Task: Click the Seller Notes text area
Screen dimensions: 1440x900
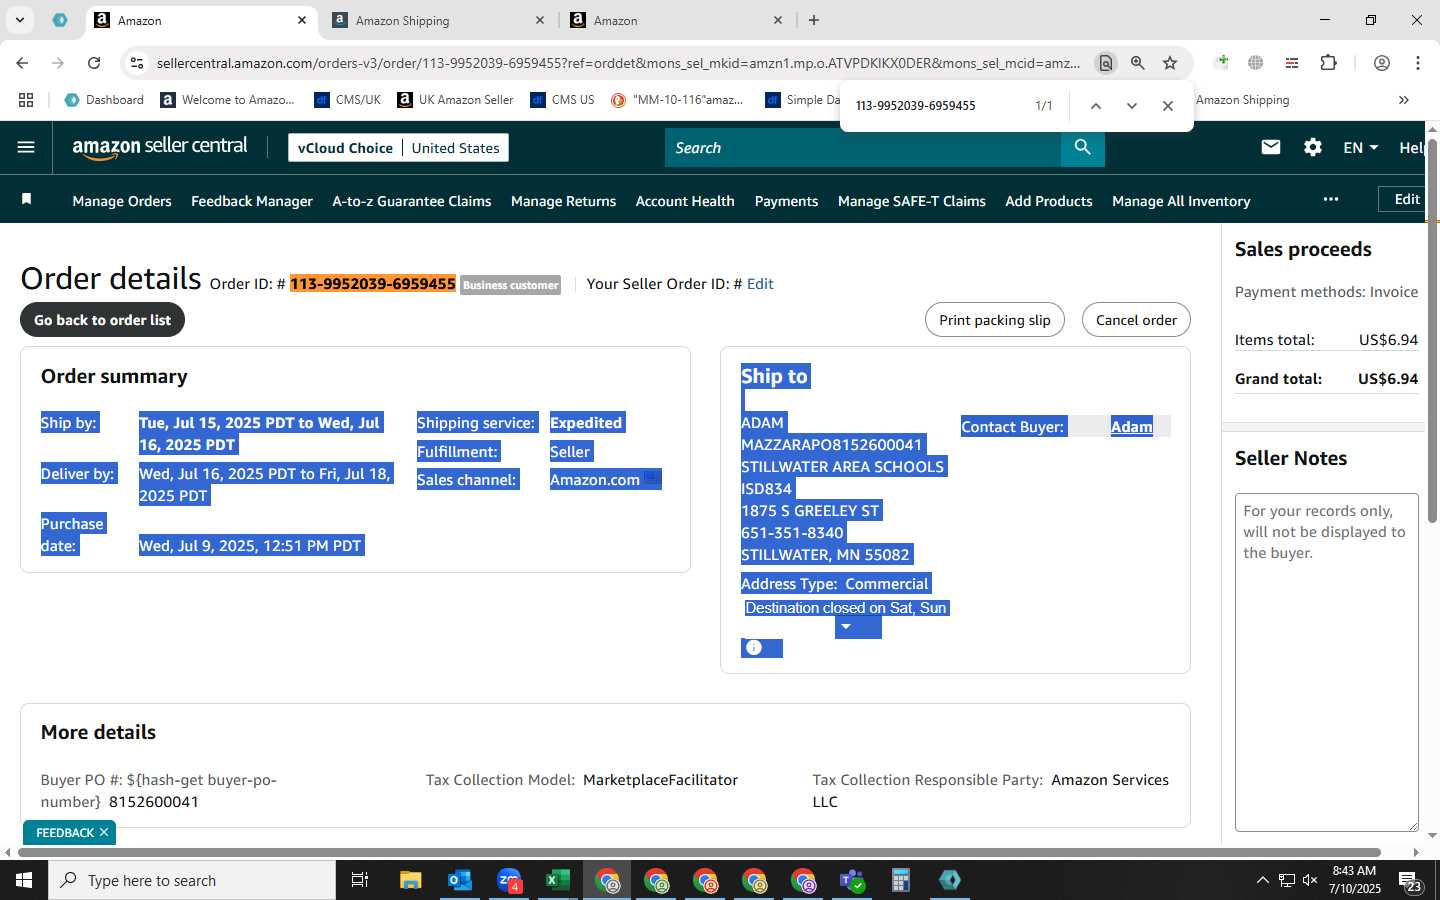Action: pyautogui.click(x=1326, y=662)
